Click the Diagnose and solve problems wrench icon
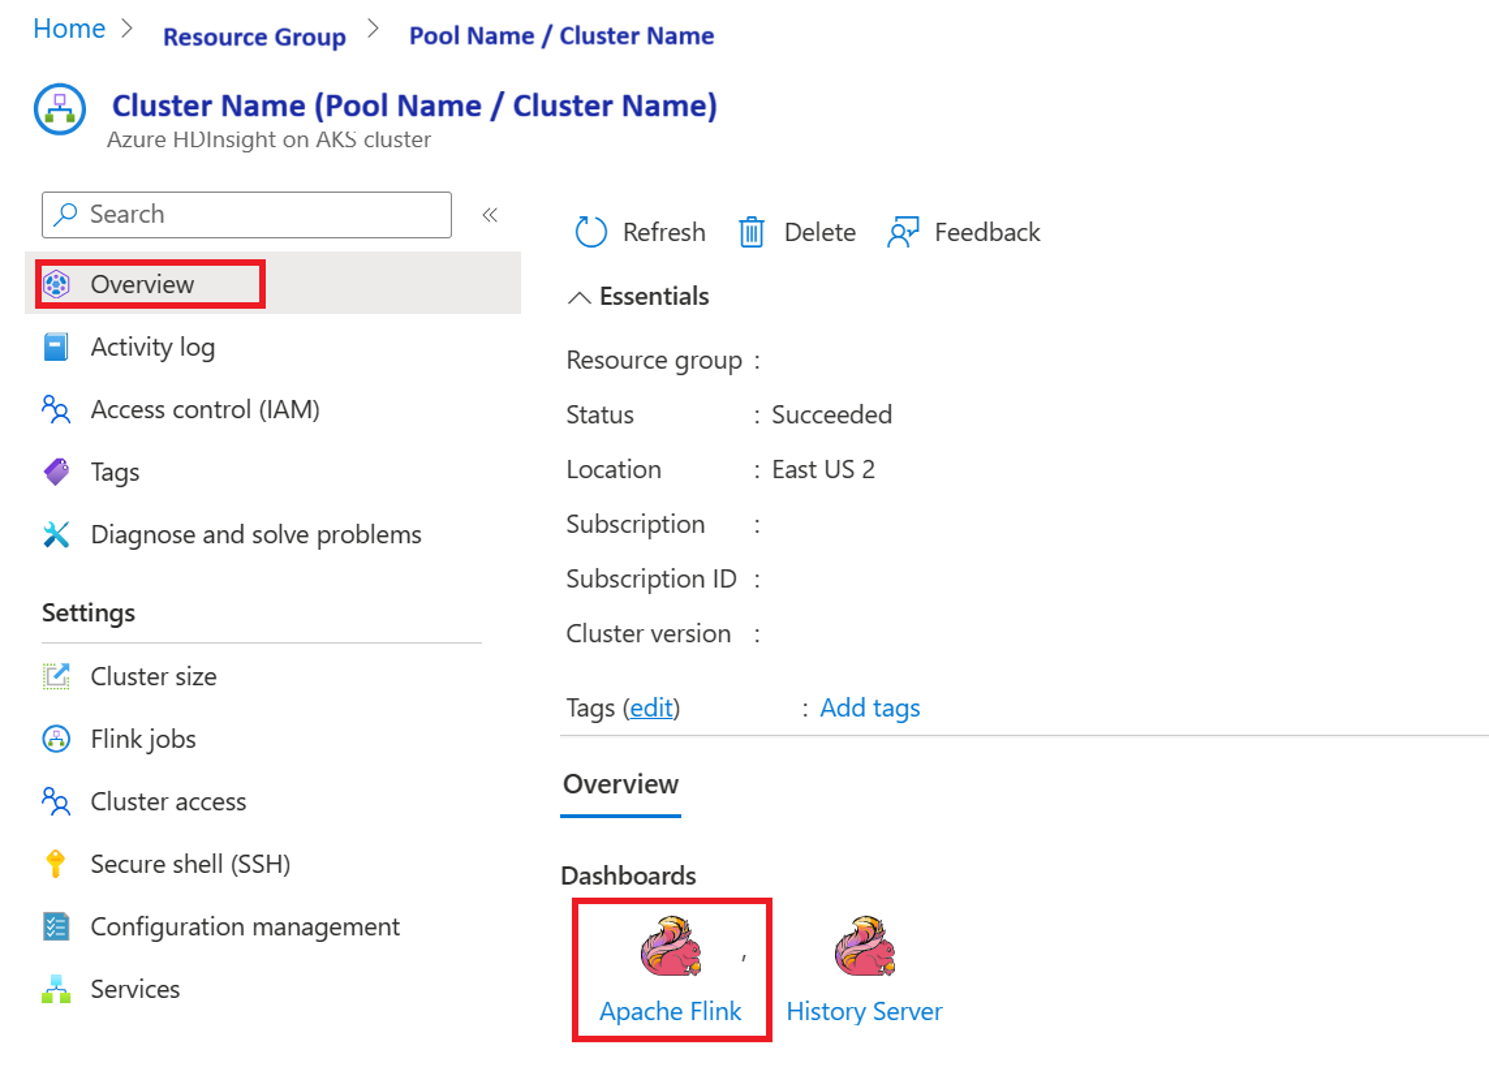This screenshot has height=1080, width=1489. point(57,535)
